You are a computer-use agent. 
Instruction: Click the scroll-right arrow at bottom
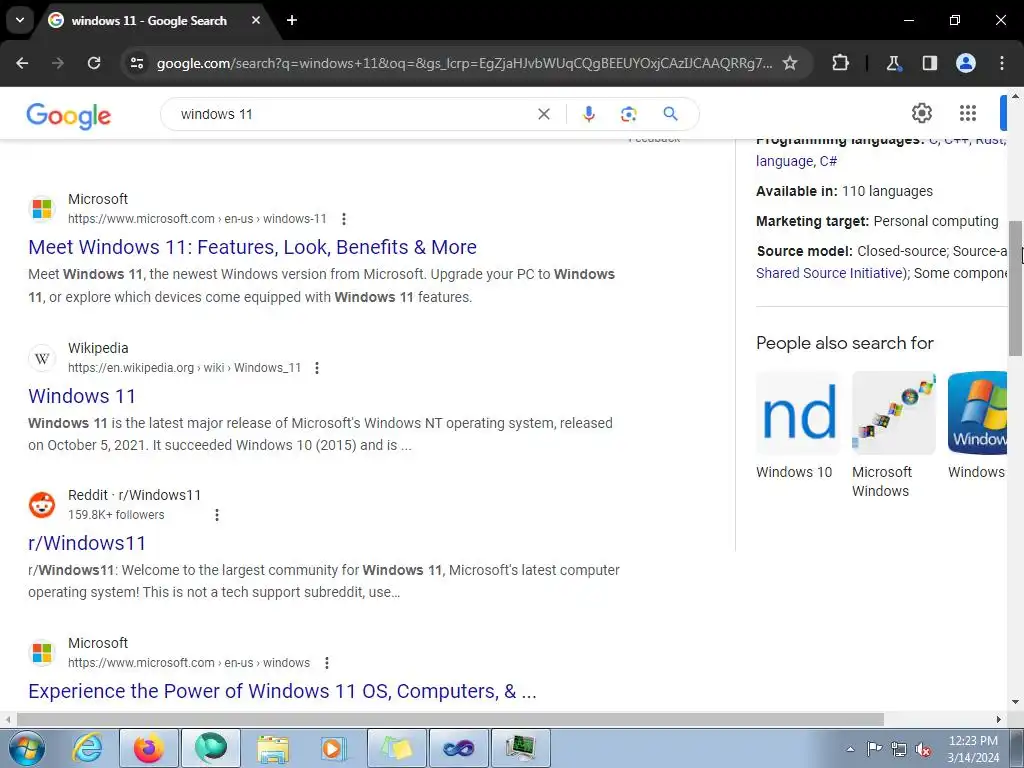coord(999,719)
